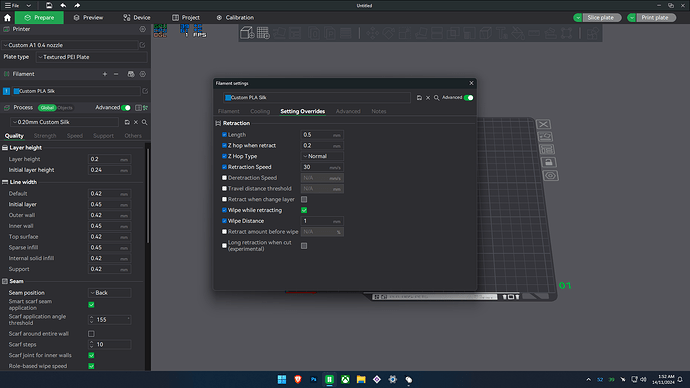This screenshot has width=690, height=388.
Task: Open the Slice plate dropdown arrow
Action: coord(578,18)
